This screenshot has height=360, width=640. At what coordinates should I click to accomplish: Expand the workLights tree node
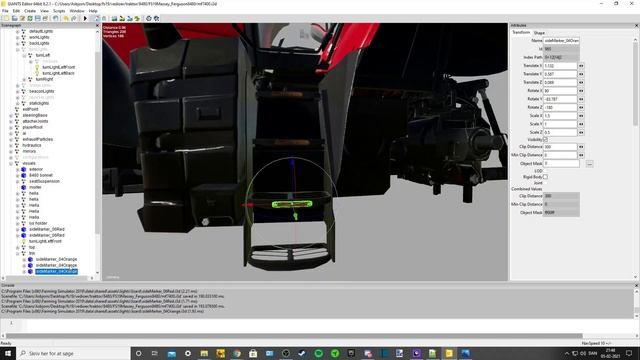tap(18, 38)
